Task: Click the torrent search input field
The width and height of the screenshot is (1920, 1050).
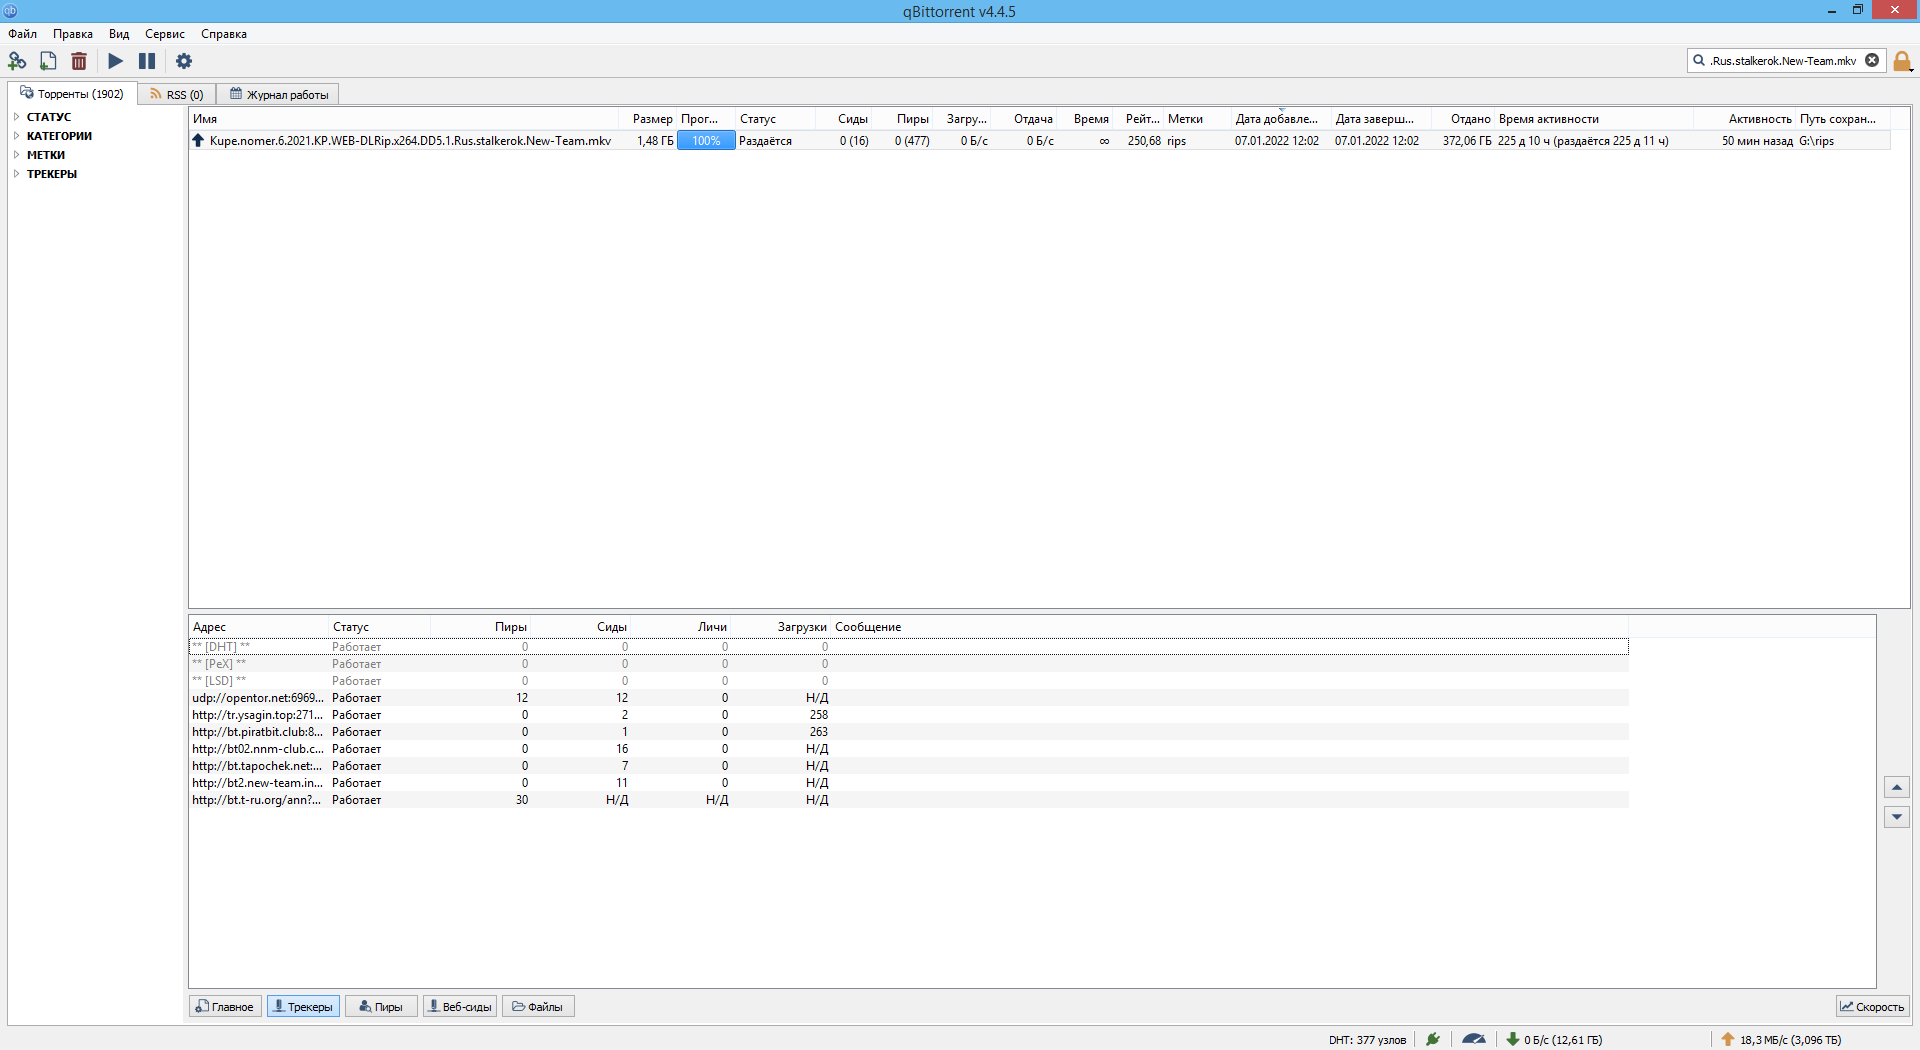Action: click(x=1782, y=61)
